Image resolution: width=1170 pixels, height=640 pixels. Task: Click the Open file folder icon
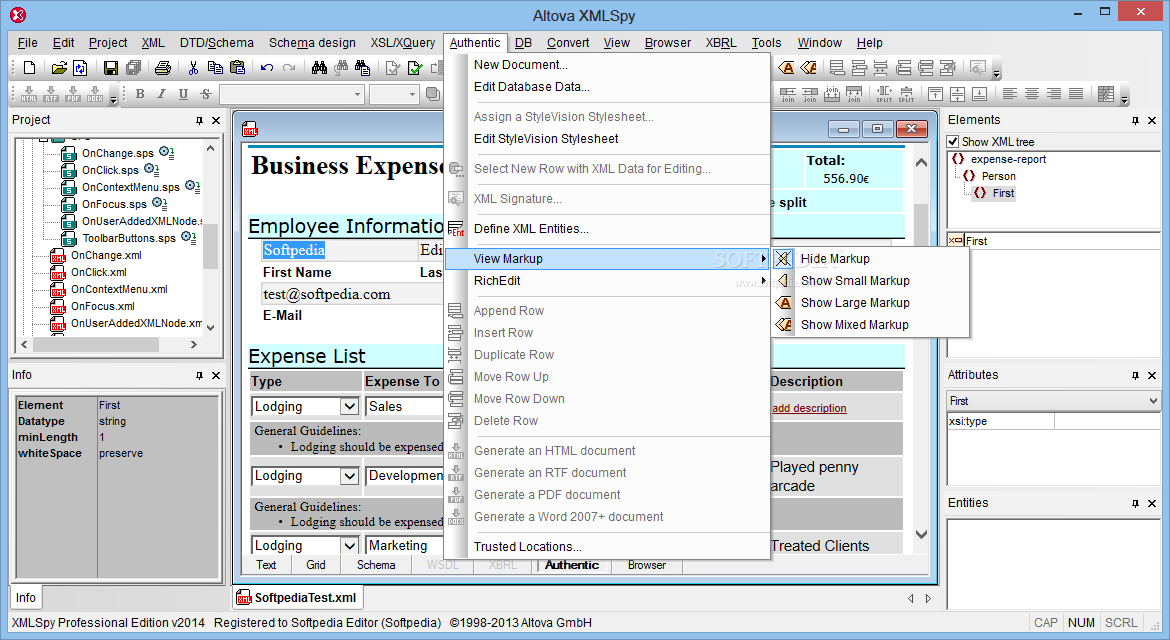[59, 68]
